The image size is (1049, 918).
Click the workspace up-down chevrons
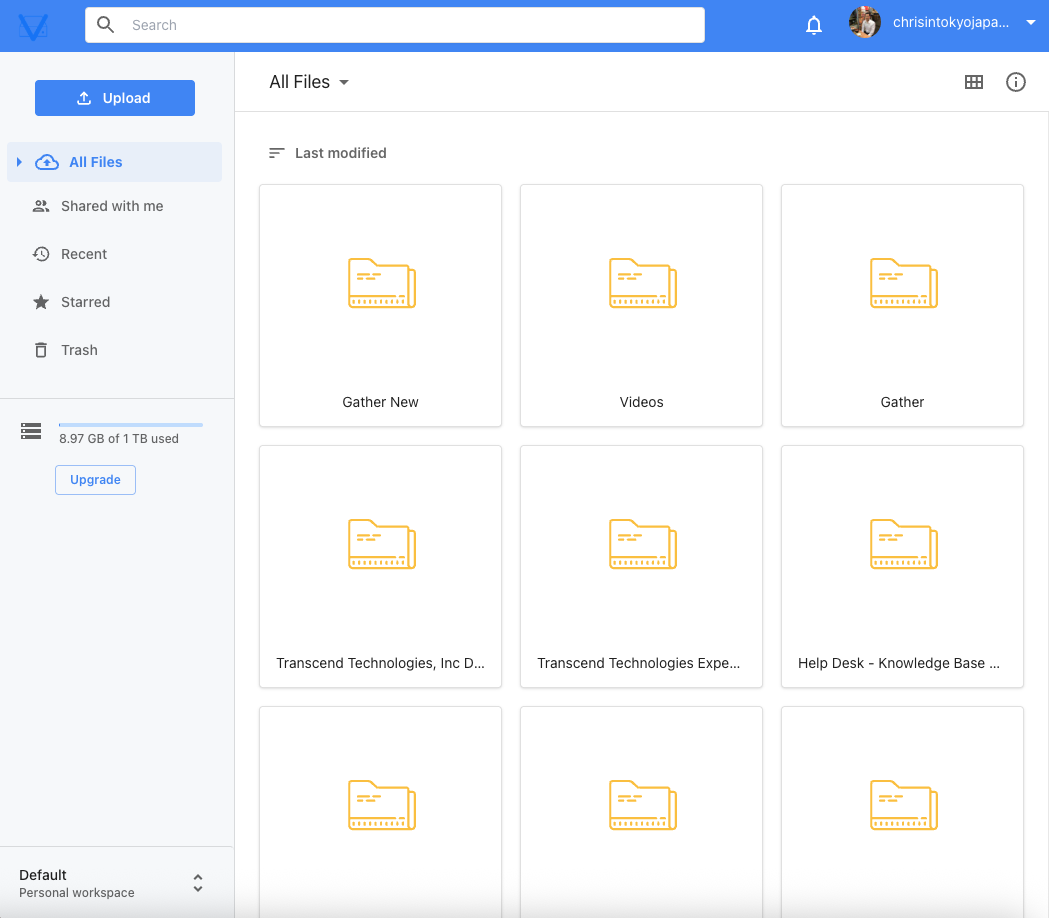[198, 883]
